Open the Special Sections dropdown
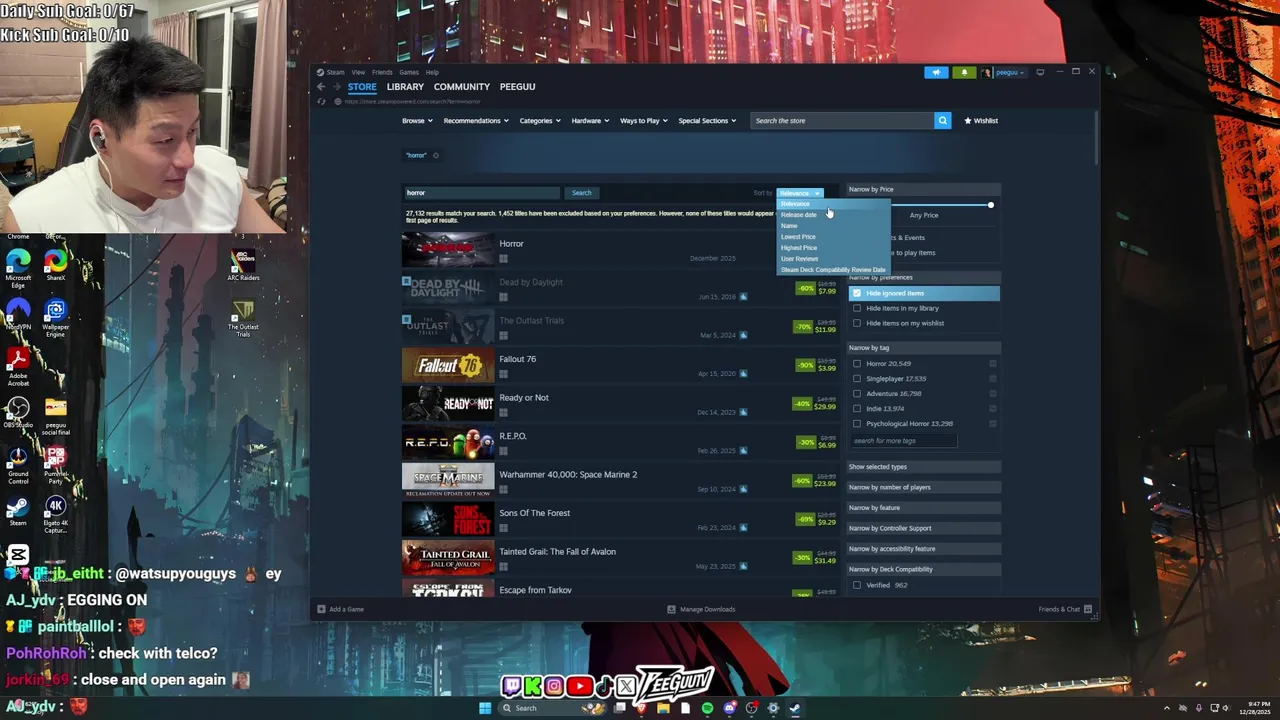Image resolution: width=1280 pixels, height=720 pixels. pos(707,121)
